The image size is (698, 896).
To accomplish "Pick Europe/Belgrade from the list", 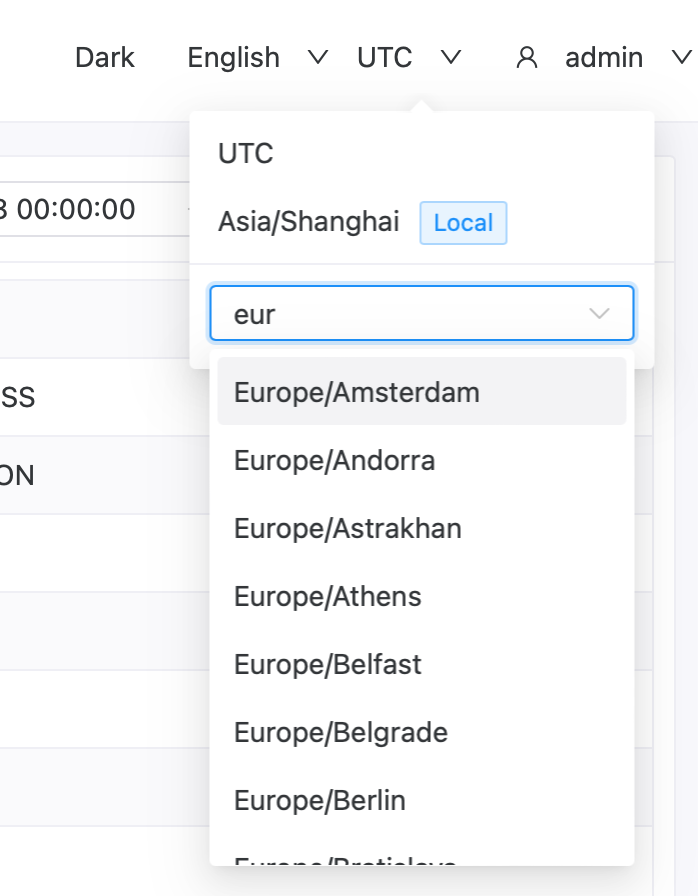I will 341,733.
